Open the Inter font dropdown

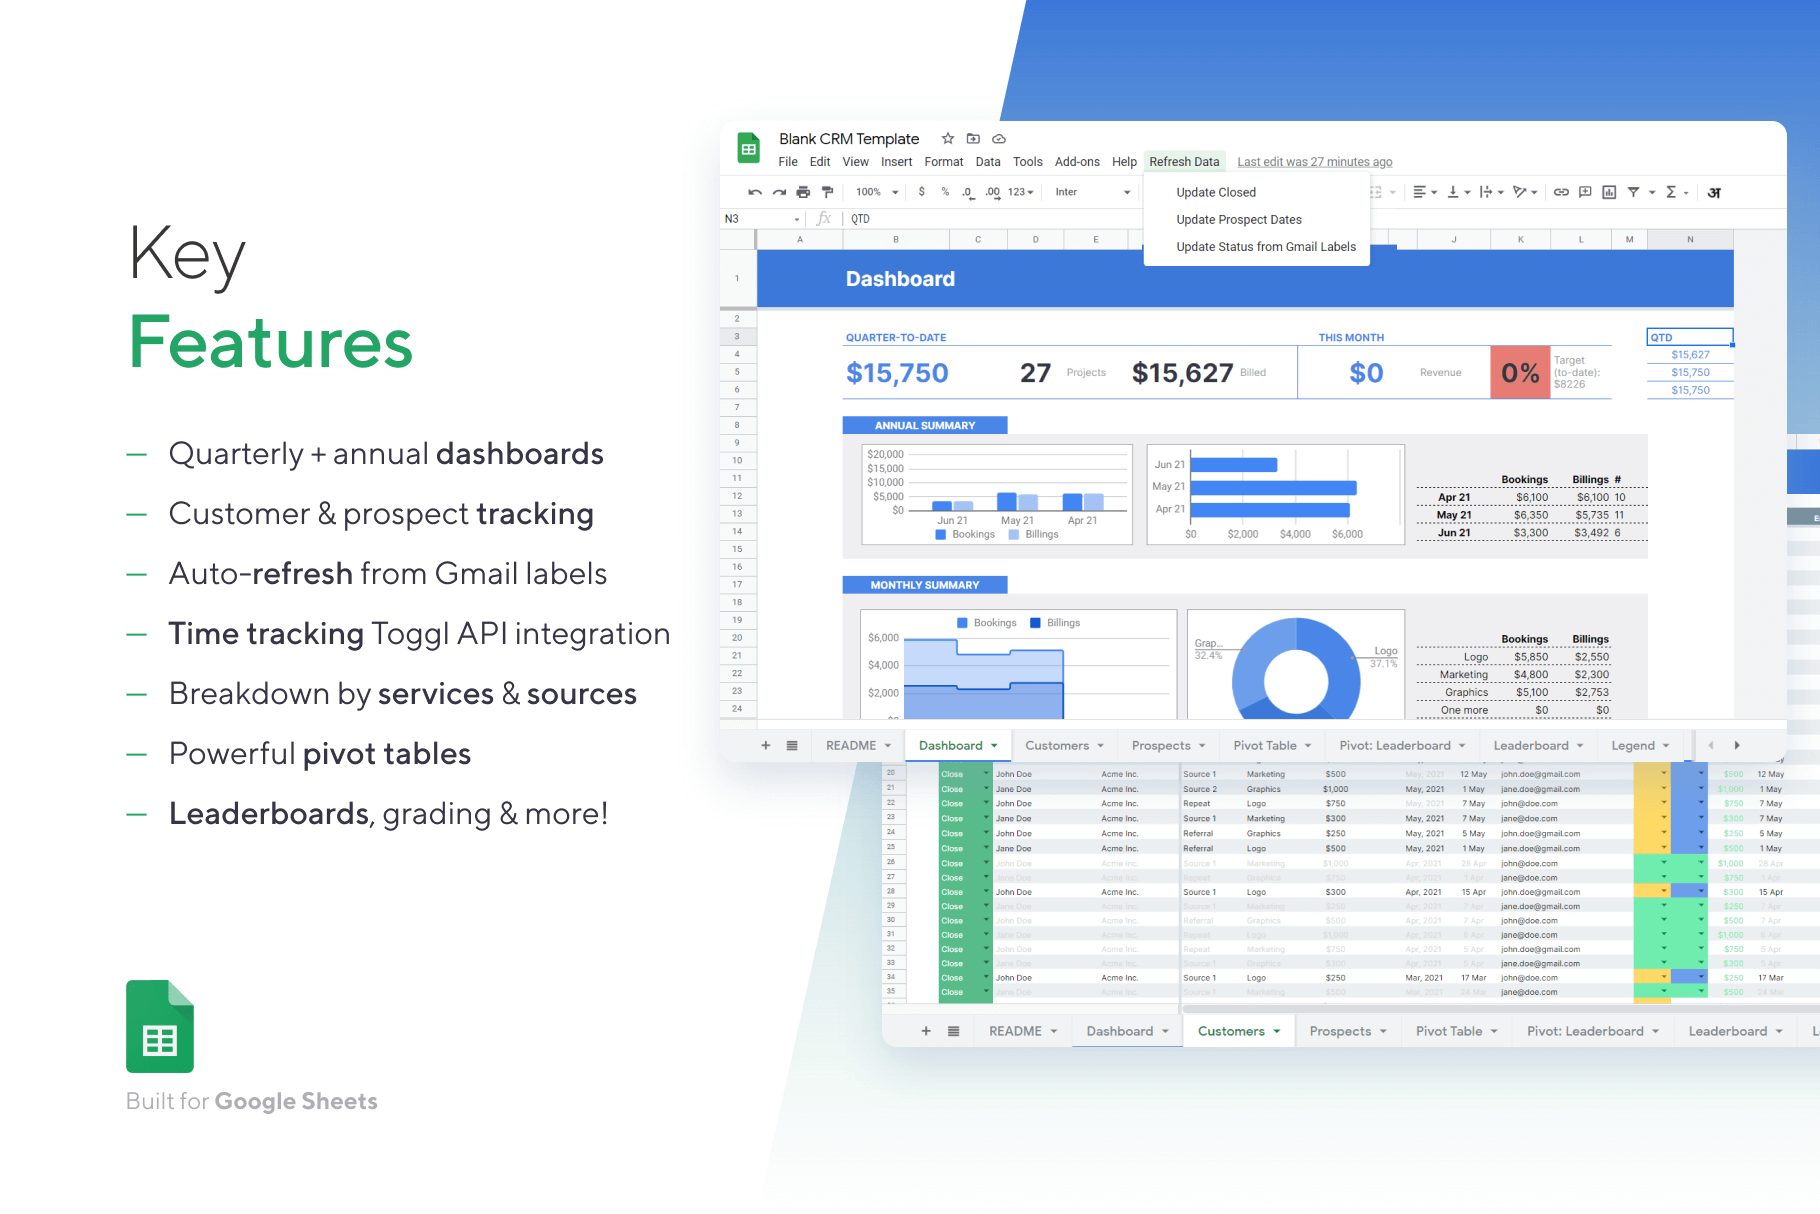click(1092, 192)
